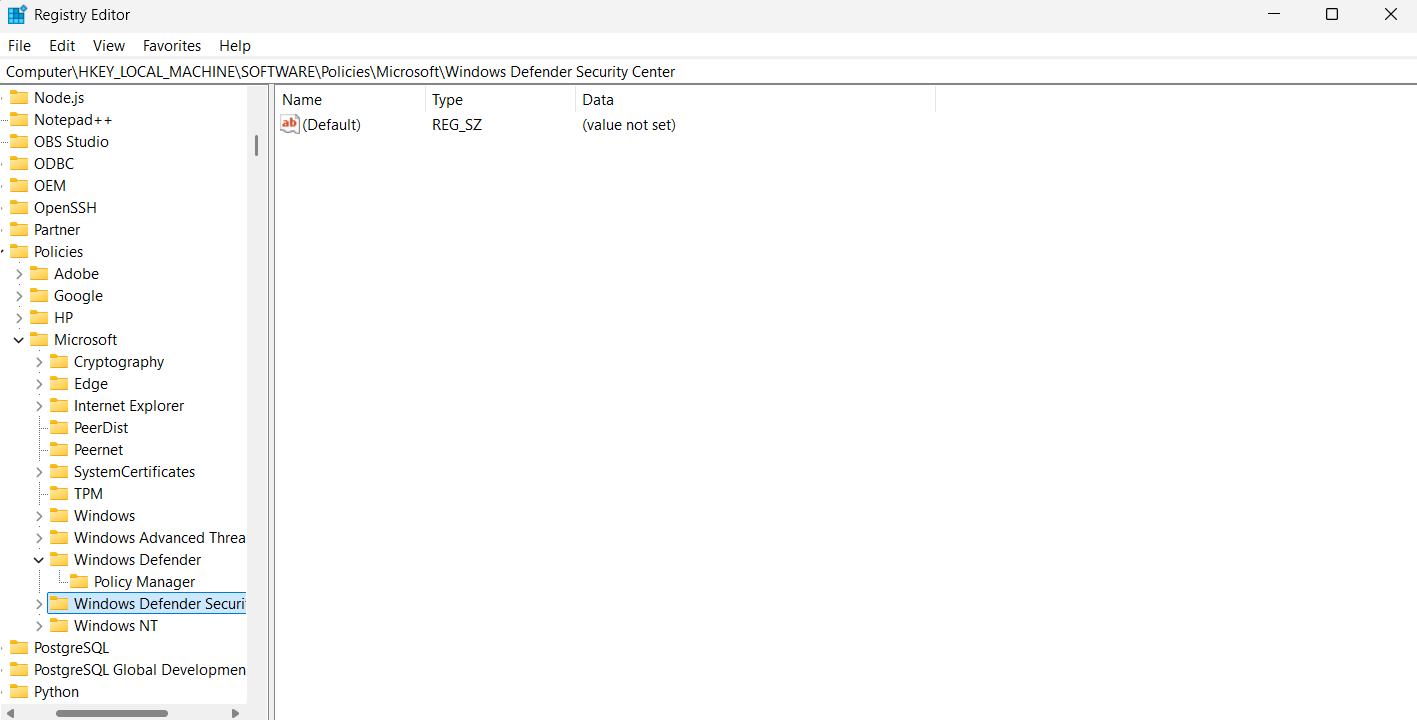This screenshot has height=720, width=1417.
Task: Click the OBS Studio folder icon
Action: [x=19, y=141]
